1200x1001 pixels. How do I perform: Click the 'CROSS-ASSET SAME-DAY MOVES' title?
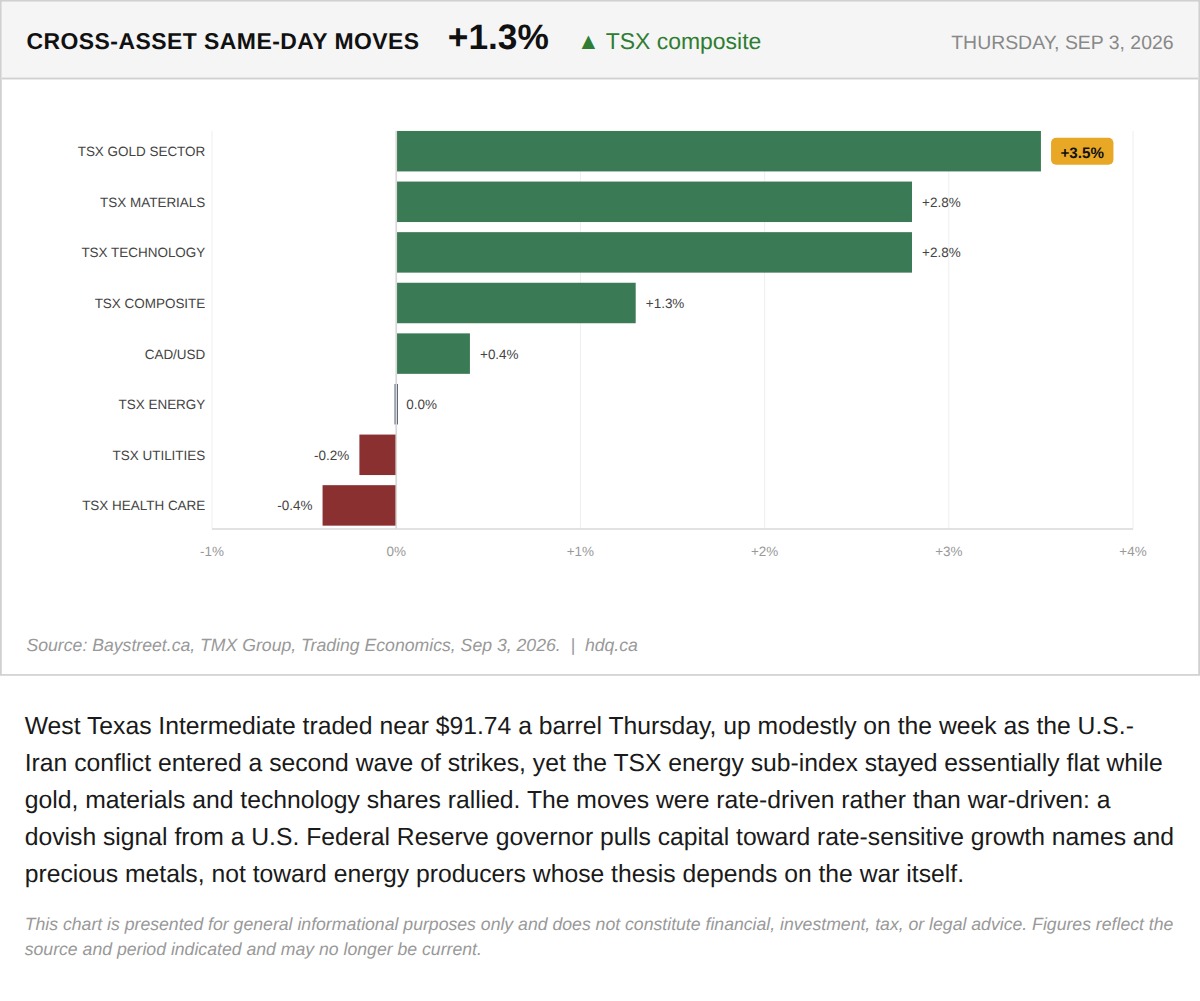click(223, 41)
